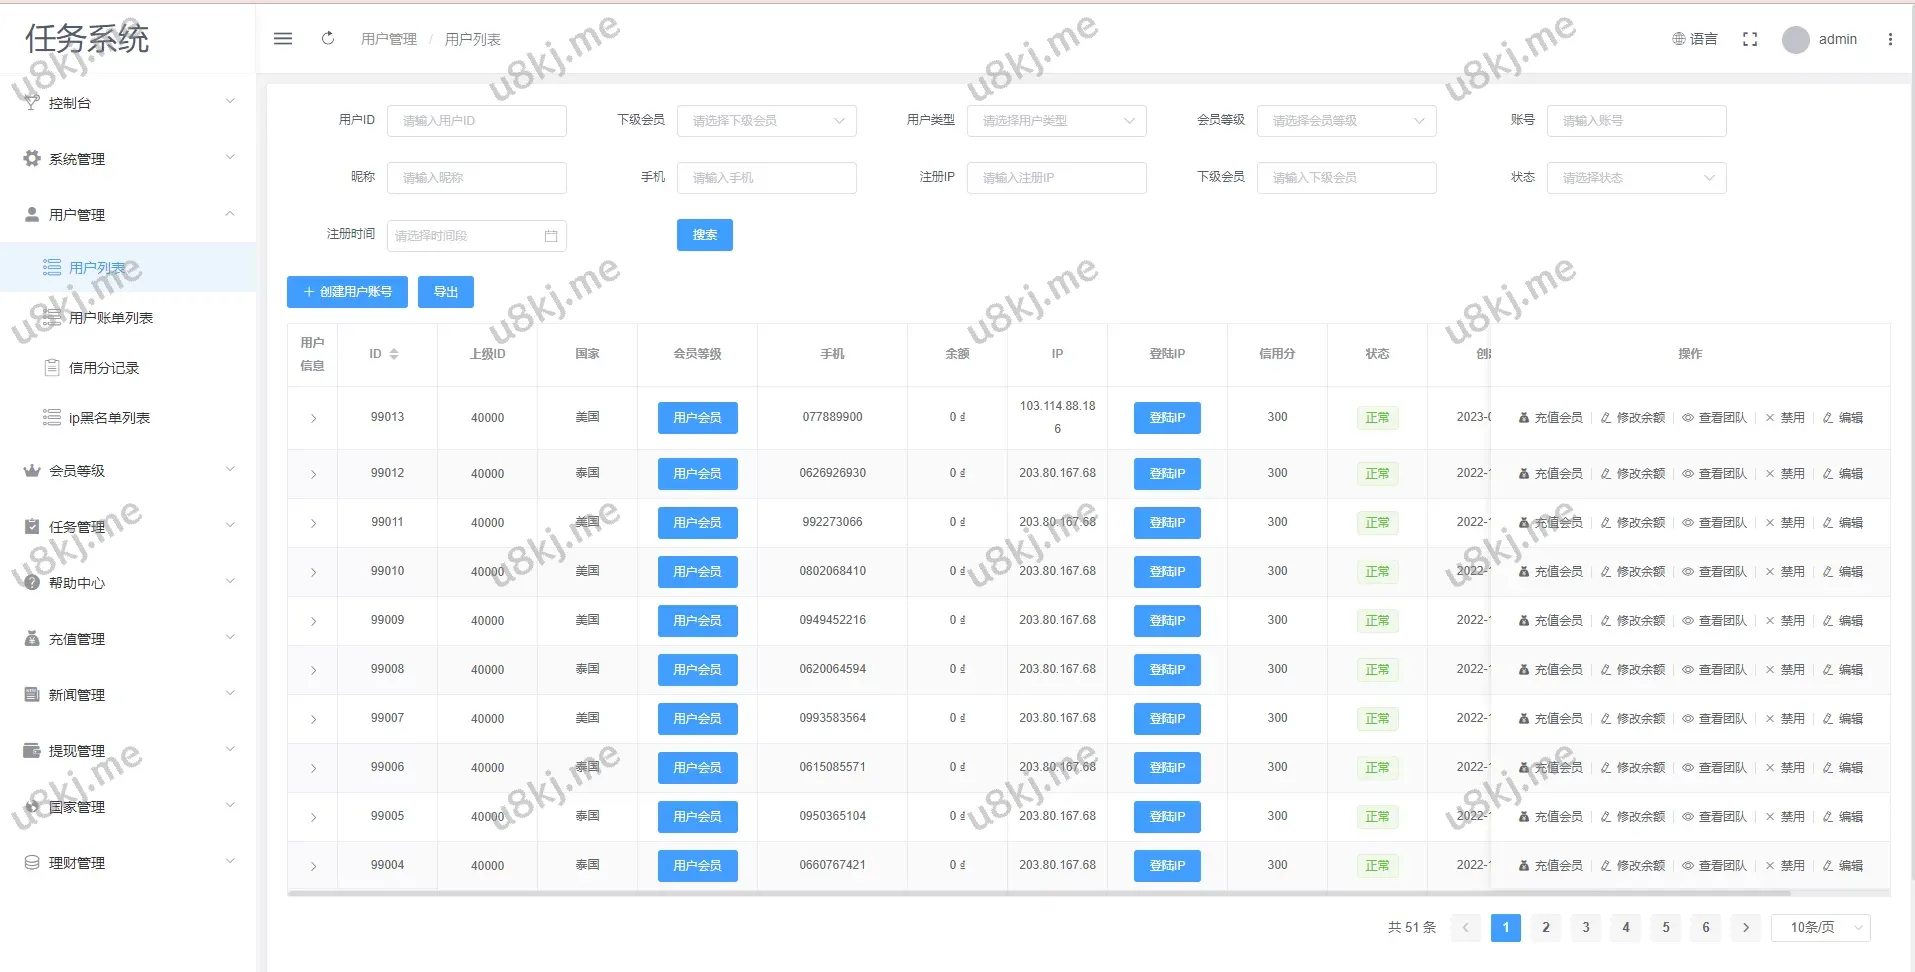Click the refresh page icon
This screenshot has width=1915, height=972.
point(327,39)
